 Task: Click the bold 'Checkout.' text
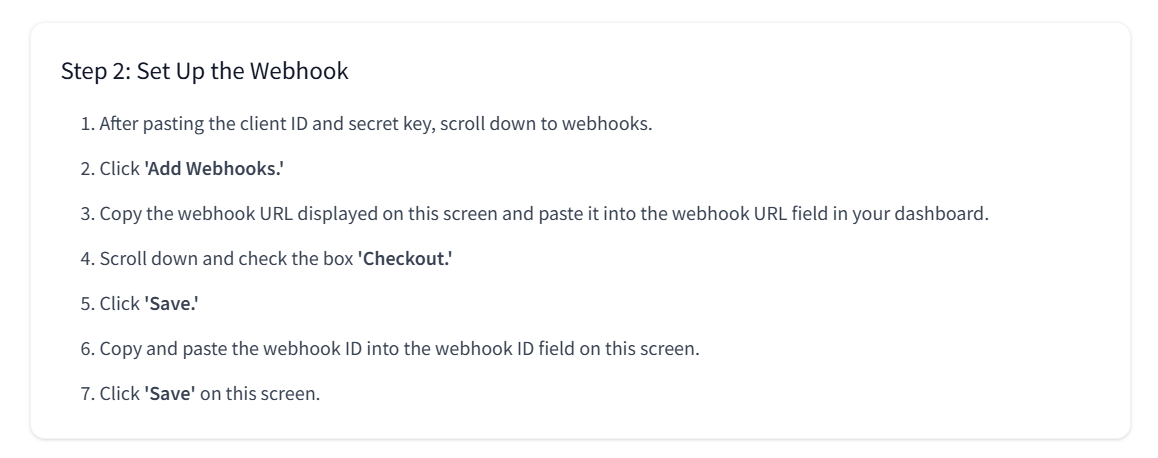[405, 259]
